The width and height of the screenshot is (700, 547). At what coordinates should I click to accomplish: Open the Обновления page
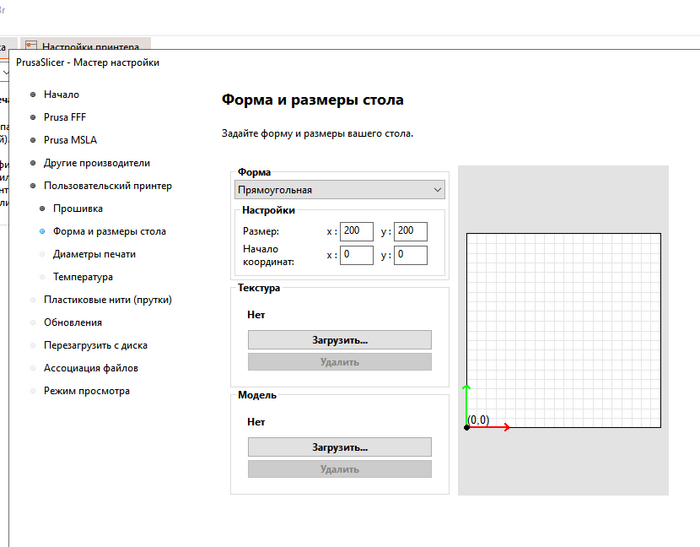(72, 322)
